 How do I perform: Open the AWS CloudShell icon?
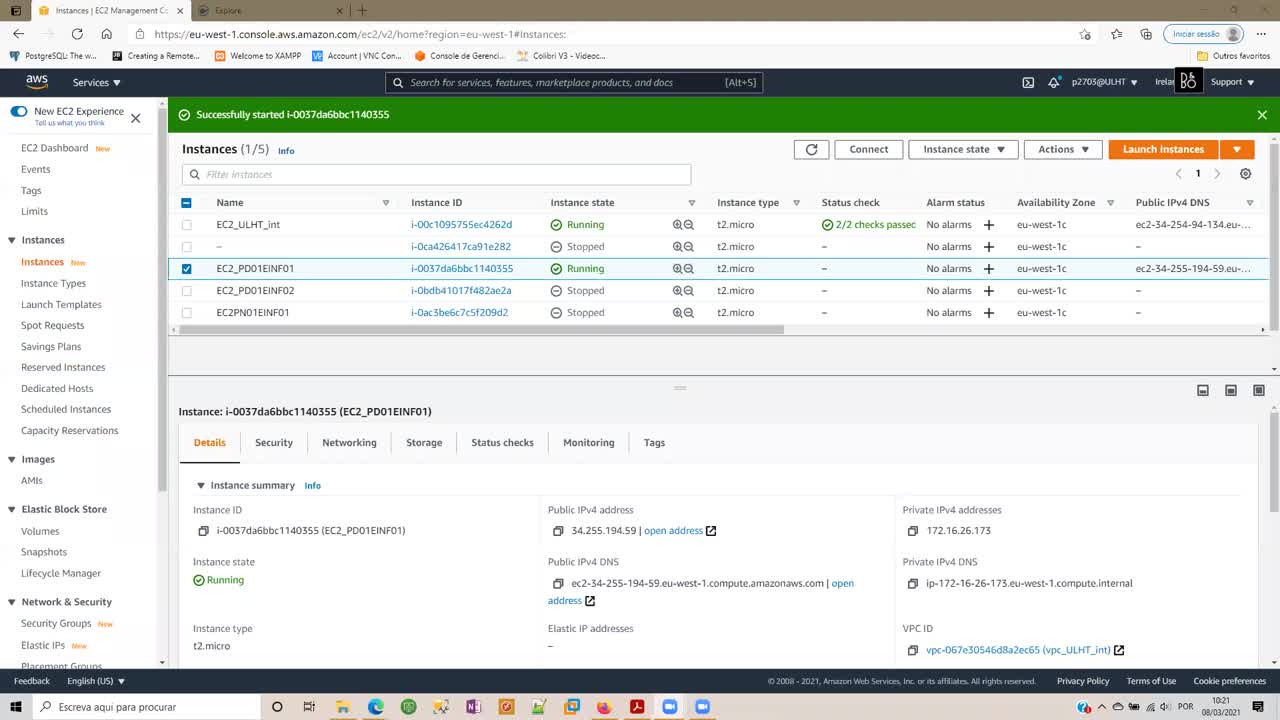click(1028, 82)
